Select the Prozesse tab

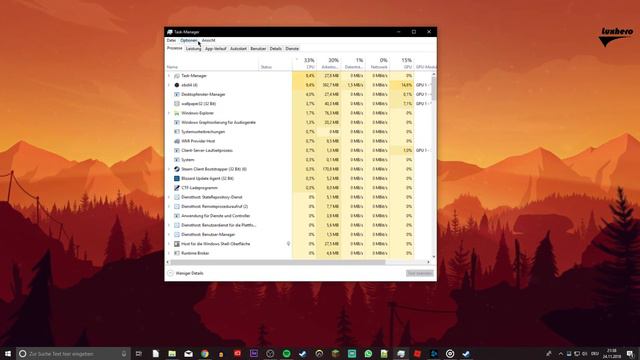click(175, 48)
